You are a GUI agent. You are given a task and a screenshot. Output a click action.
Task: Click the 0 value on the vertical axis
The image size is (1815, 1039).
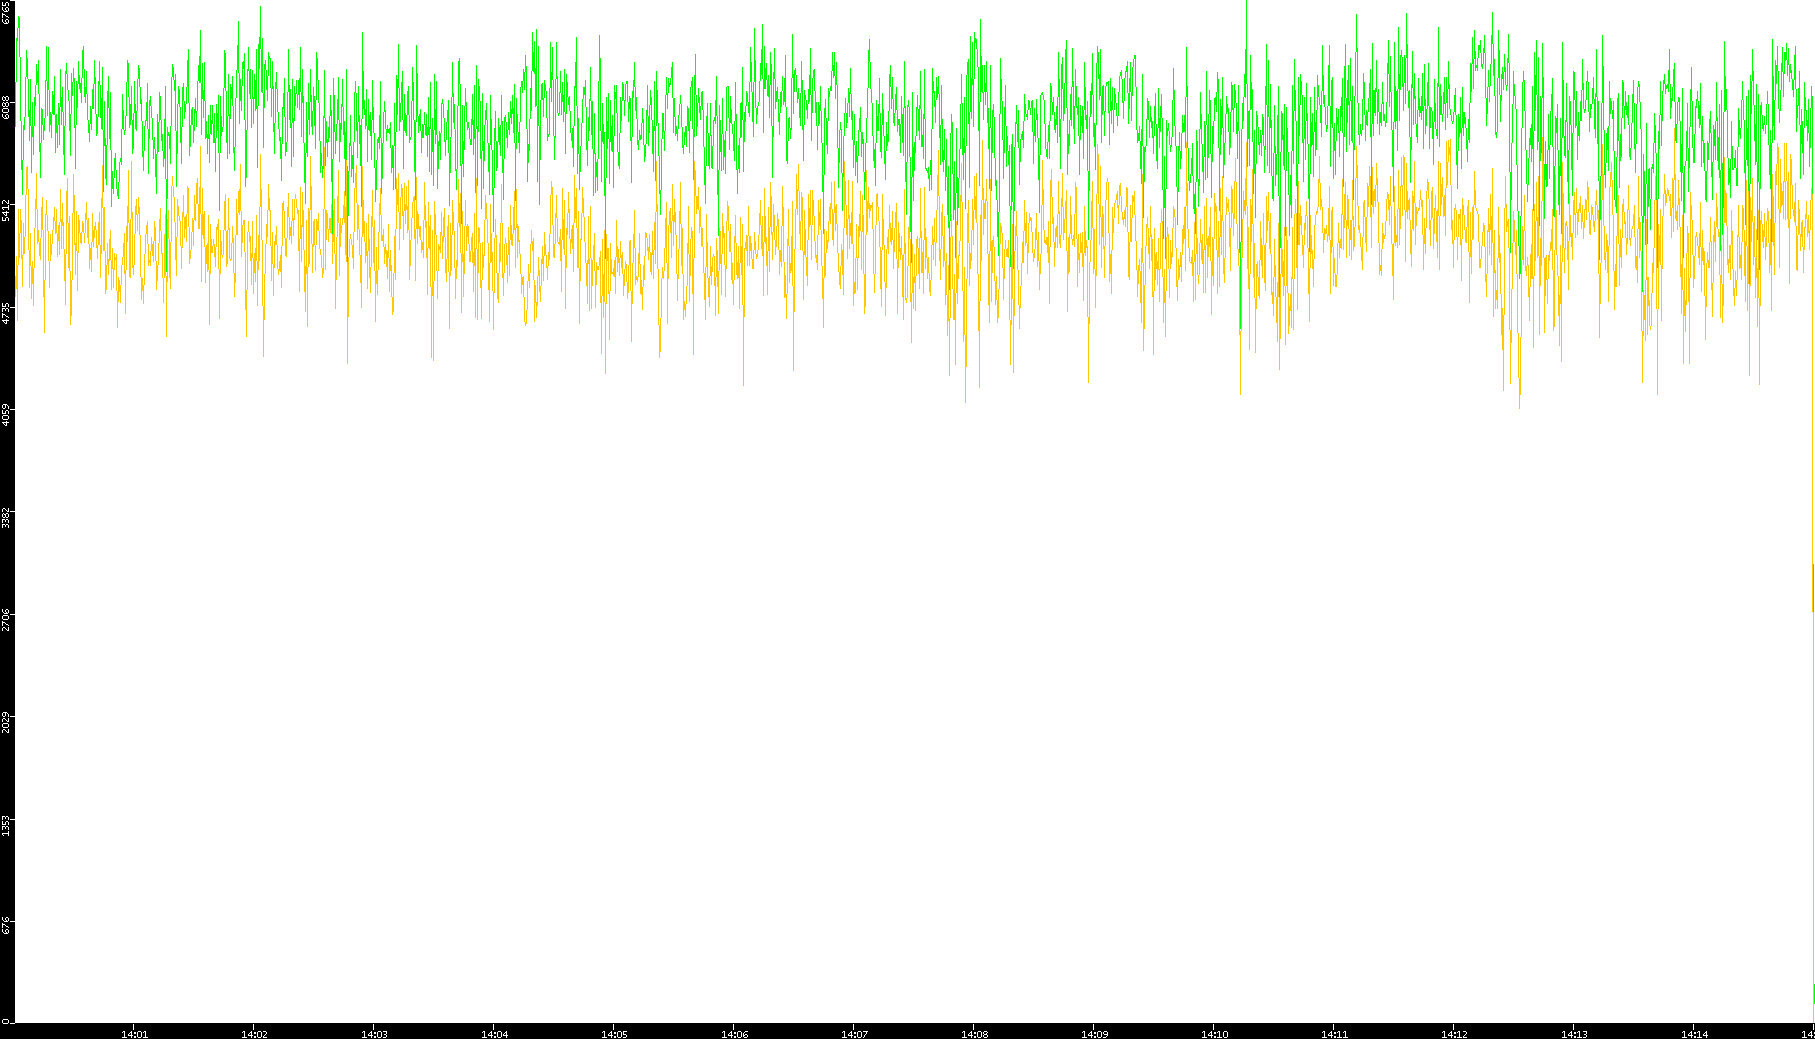click(x=6, y=1021)
